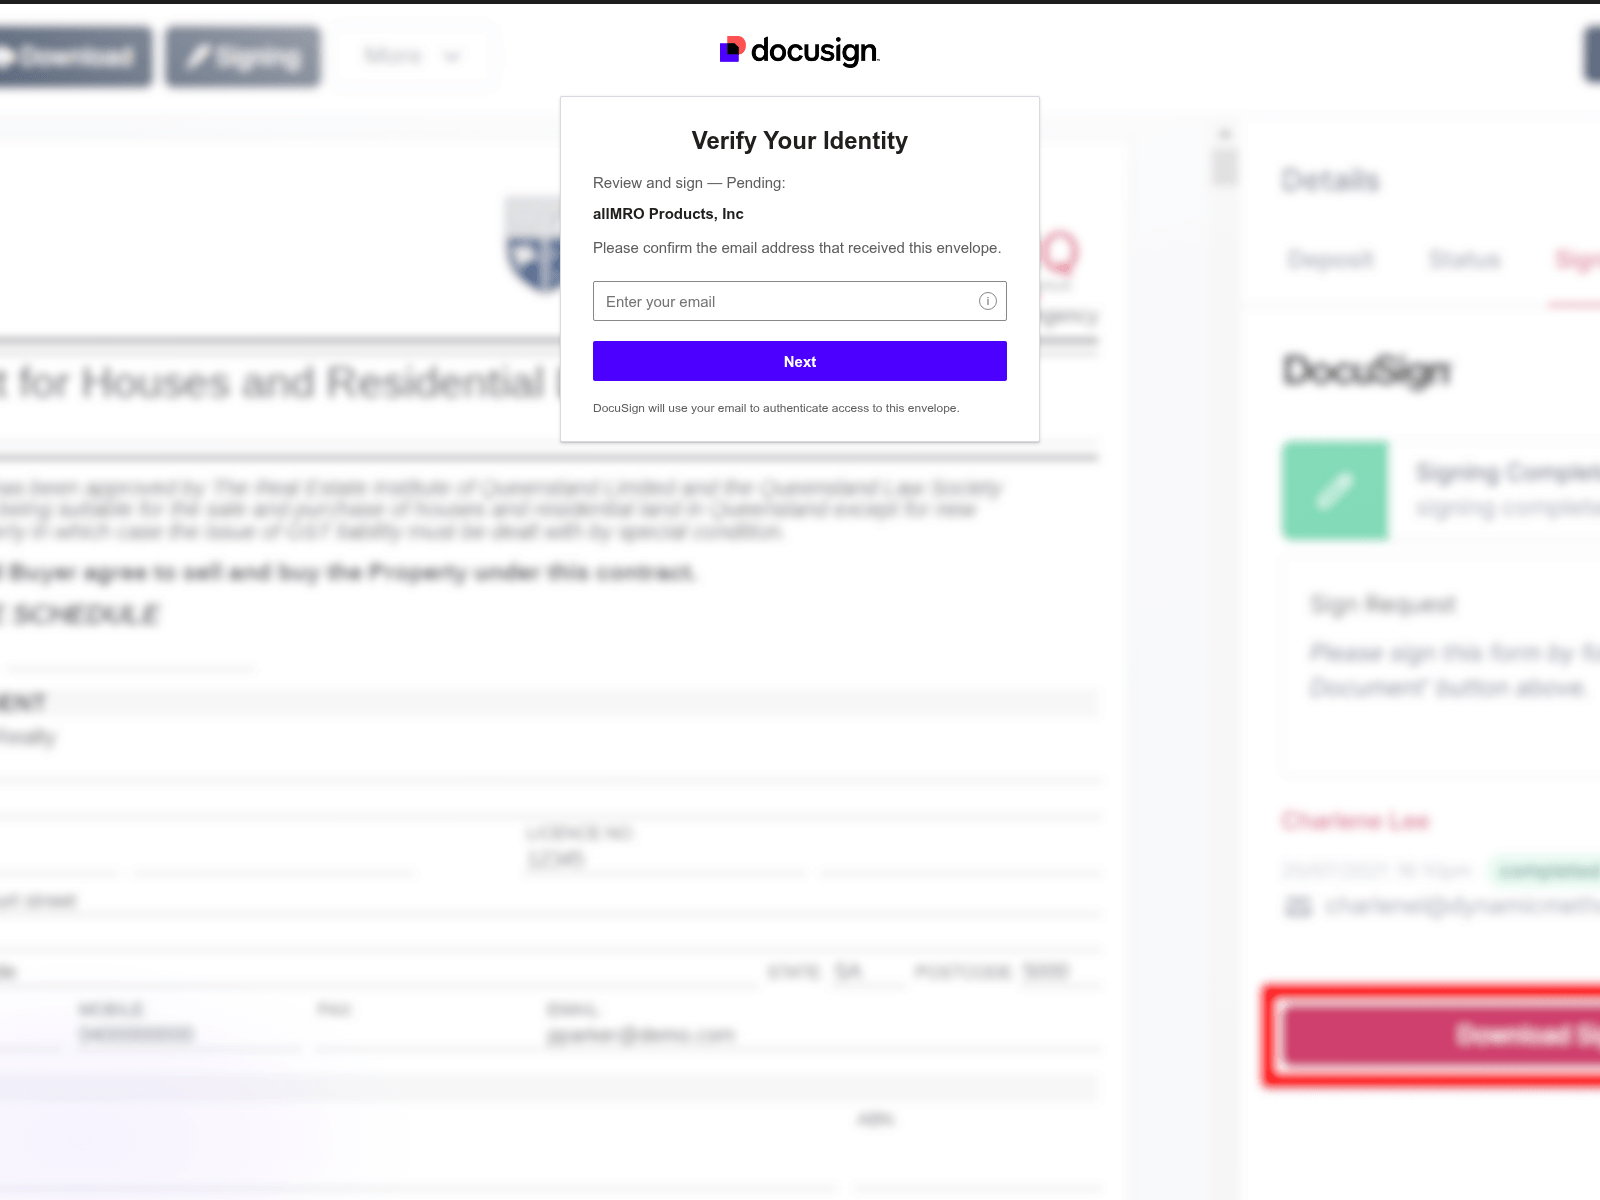Select the 'Verify Your Identity' heading
Viewport: 1600px width, 1200px height.
800,141
